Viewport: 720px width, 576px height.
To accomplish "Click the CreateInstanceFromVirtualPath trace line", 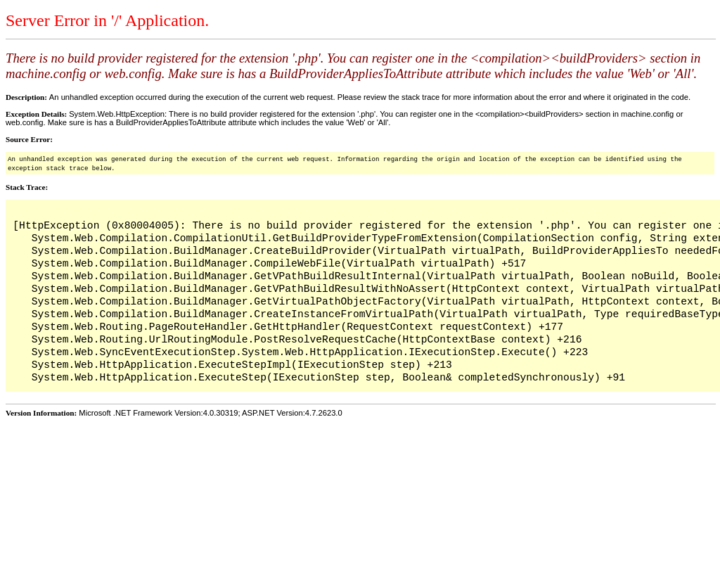I will coord(376,314).
